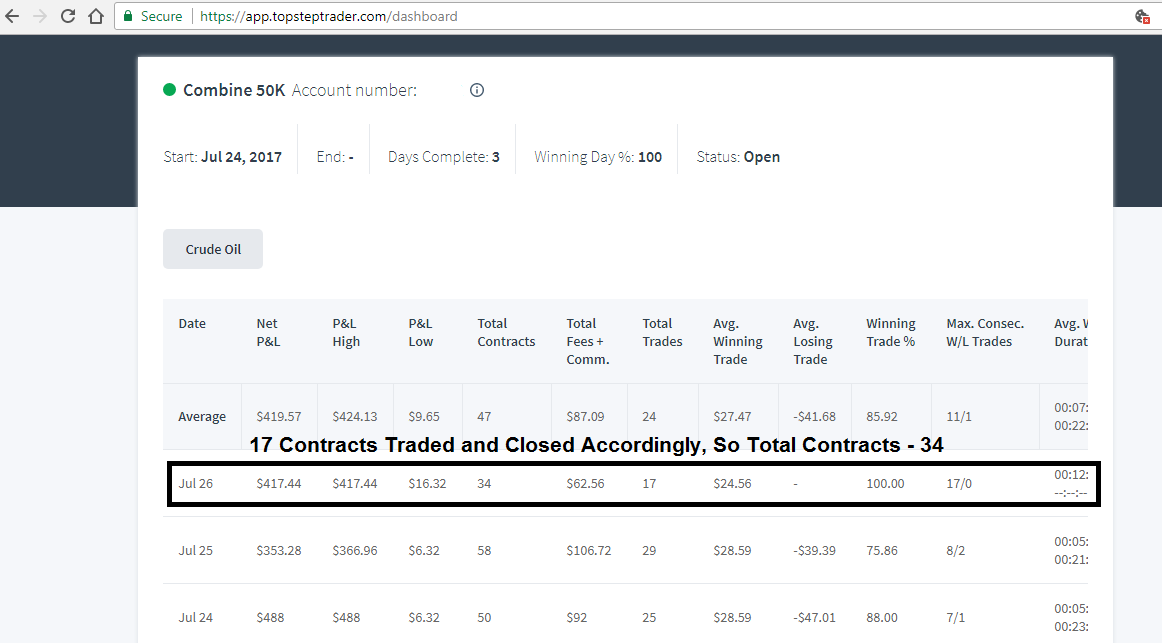This screenshot has width=1162, height=643.
Task: Click the Total Contracts column header
Action: (x=506, y=333)
